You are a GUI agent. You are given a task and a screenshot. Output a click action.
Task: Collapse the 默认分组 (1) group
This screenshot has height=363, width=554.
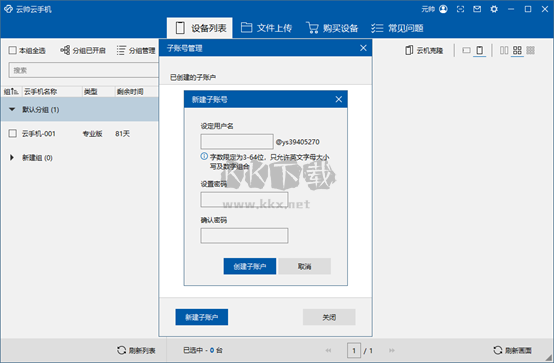(x=12, y=110)
